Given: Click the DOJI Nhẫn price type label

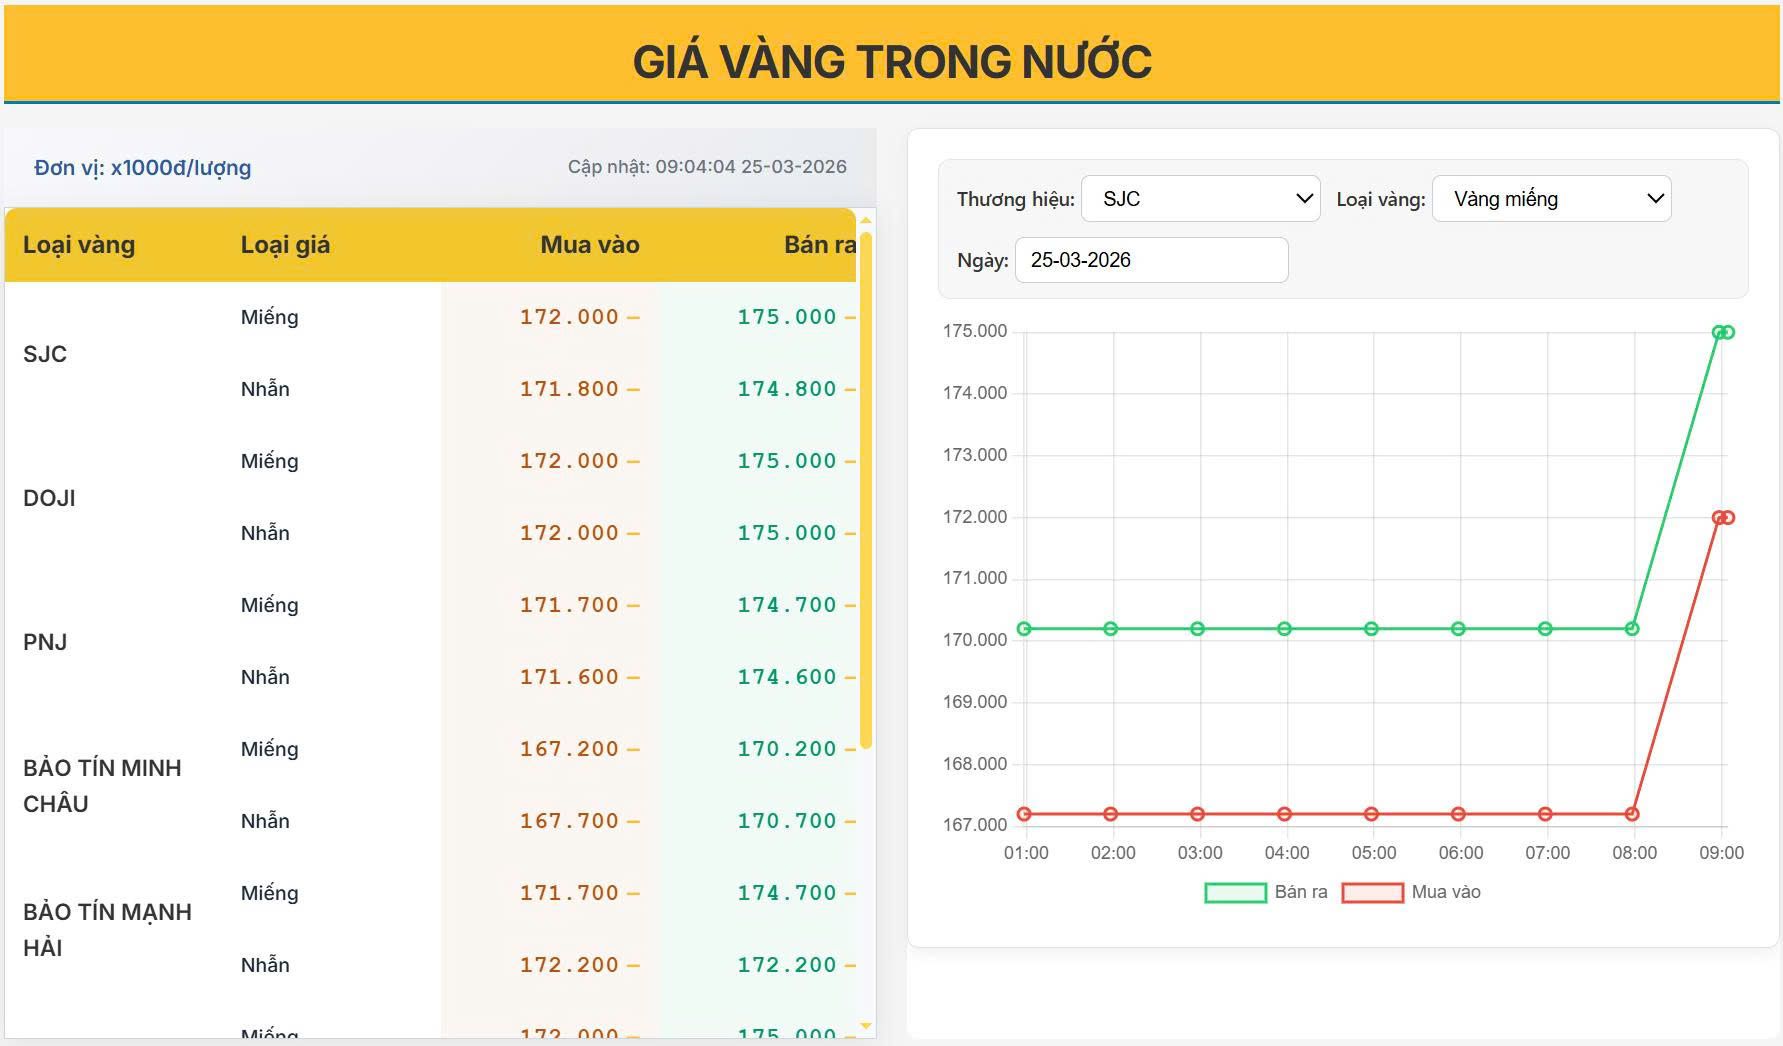Looking at the screenshot, I should [265, 533].
